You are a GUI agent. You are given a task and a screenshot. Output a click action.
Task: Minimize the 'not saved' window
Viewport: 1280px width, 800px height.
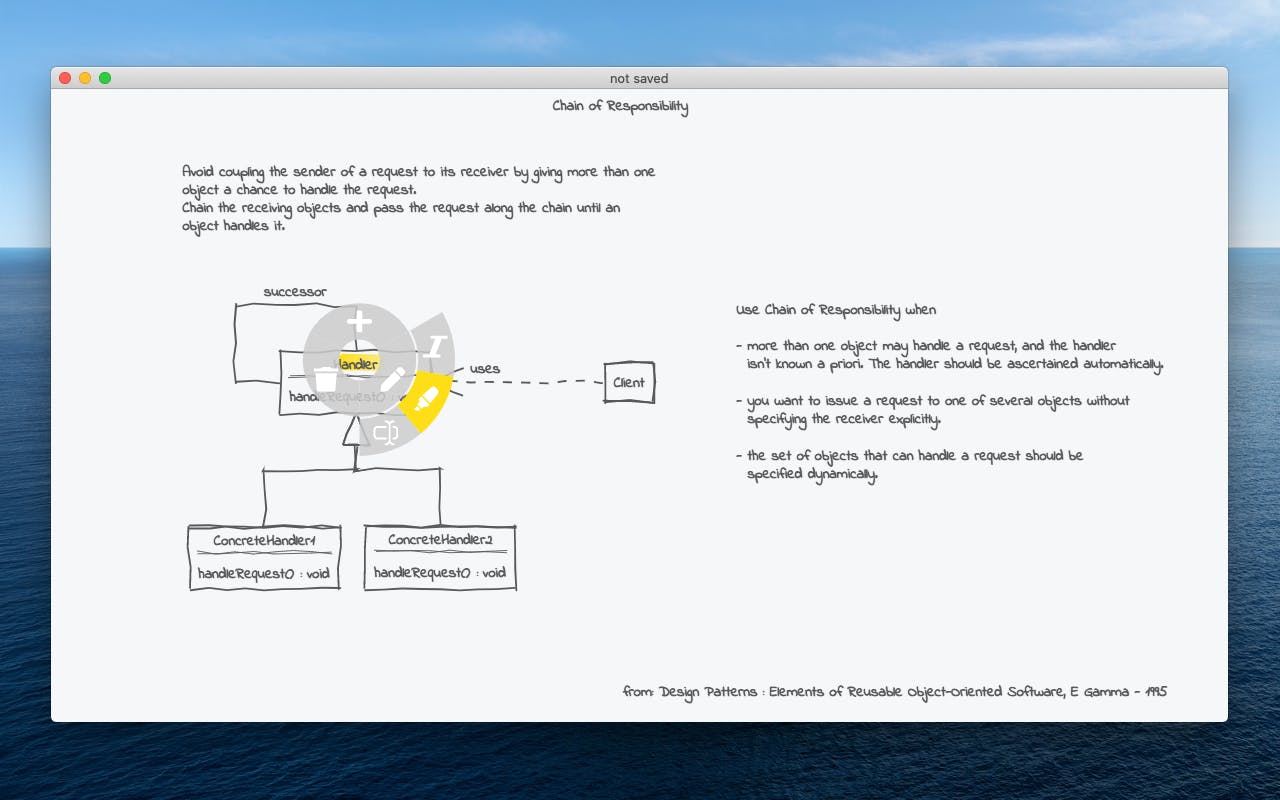pos(85,78)
